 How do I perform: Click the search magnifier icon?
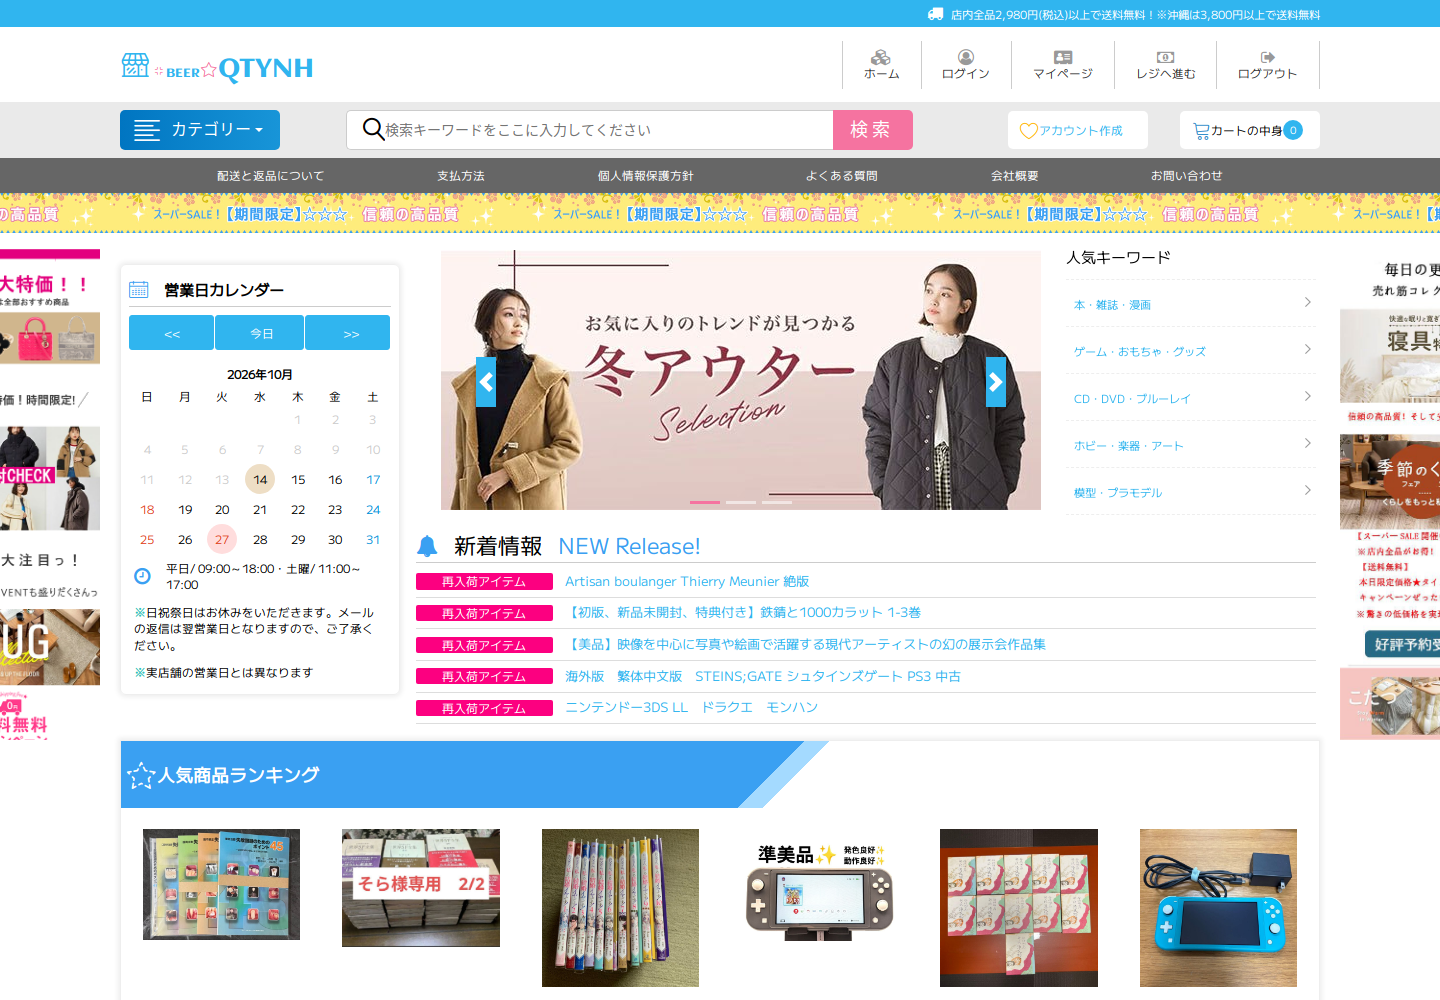[373, 129]
